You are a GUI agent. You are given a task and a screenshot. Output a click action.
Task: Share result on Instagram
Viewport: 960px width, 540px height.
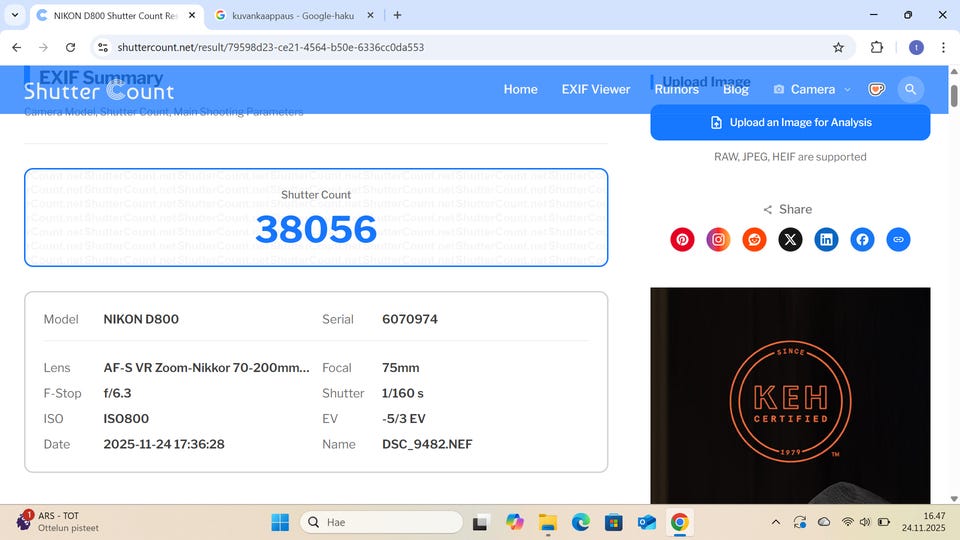click(x=718, y=239)
